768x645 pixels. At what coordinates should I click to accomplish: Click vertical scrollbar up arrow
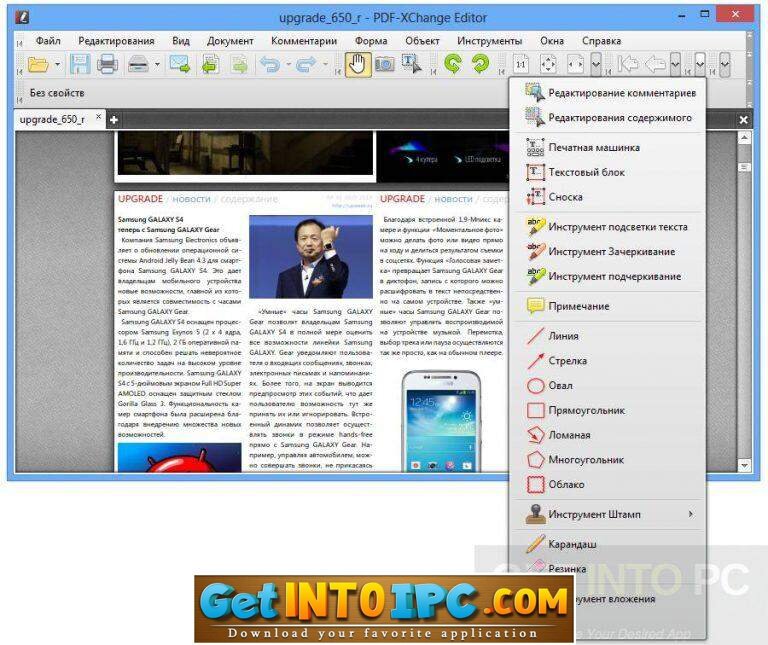[x=744, y=139]
